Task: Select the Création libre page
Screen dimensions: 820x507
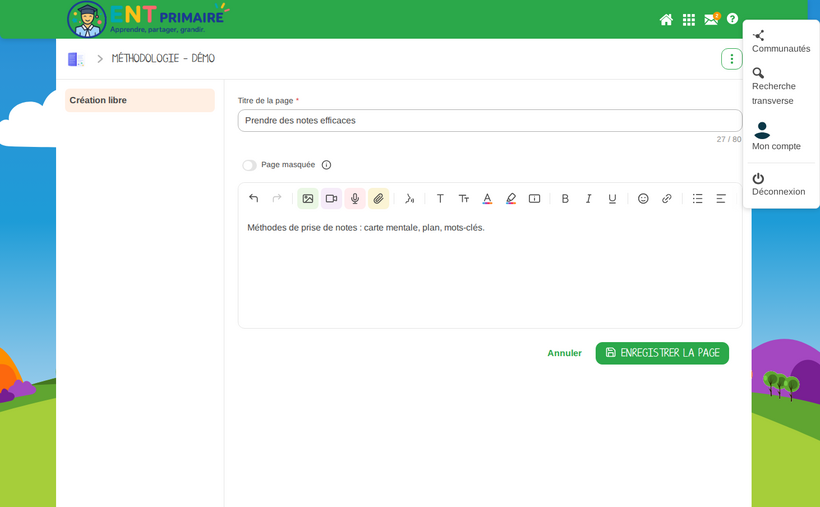Action: click(140, 100)
